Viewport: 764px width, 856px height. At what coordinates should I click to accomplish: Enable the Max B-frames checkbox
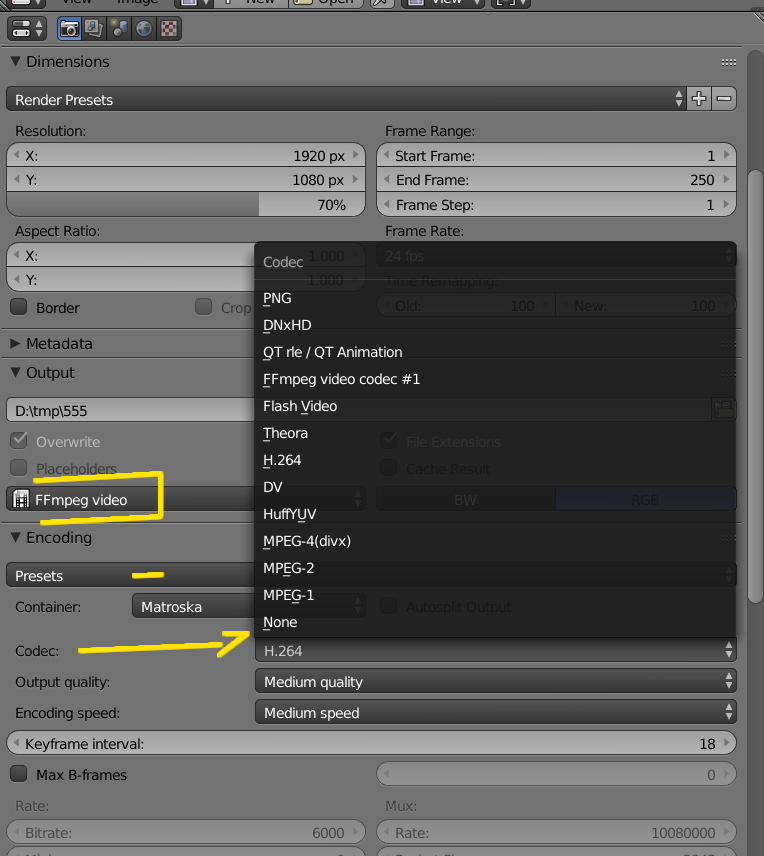(19, 774)
